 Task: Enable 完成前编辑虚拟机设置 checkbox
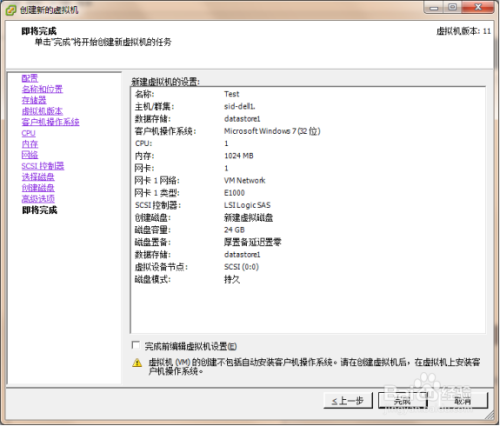pos(136,345)
